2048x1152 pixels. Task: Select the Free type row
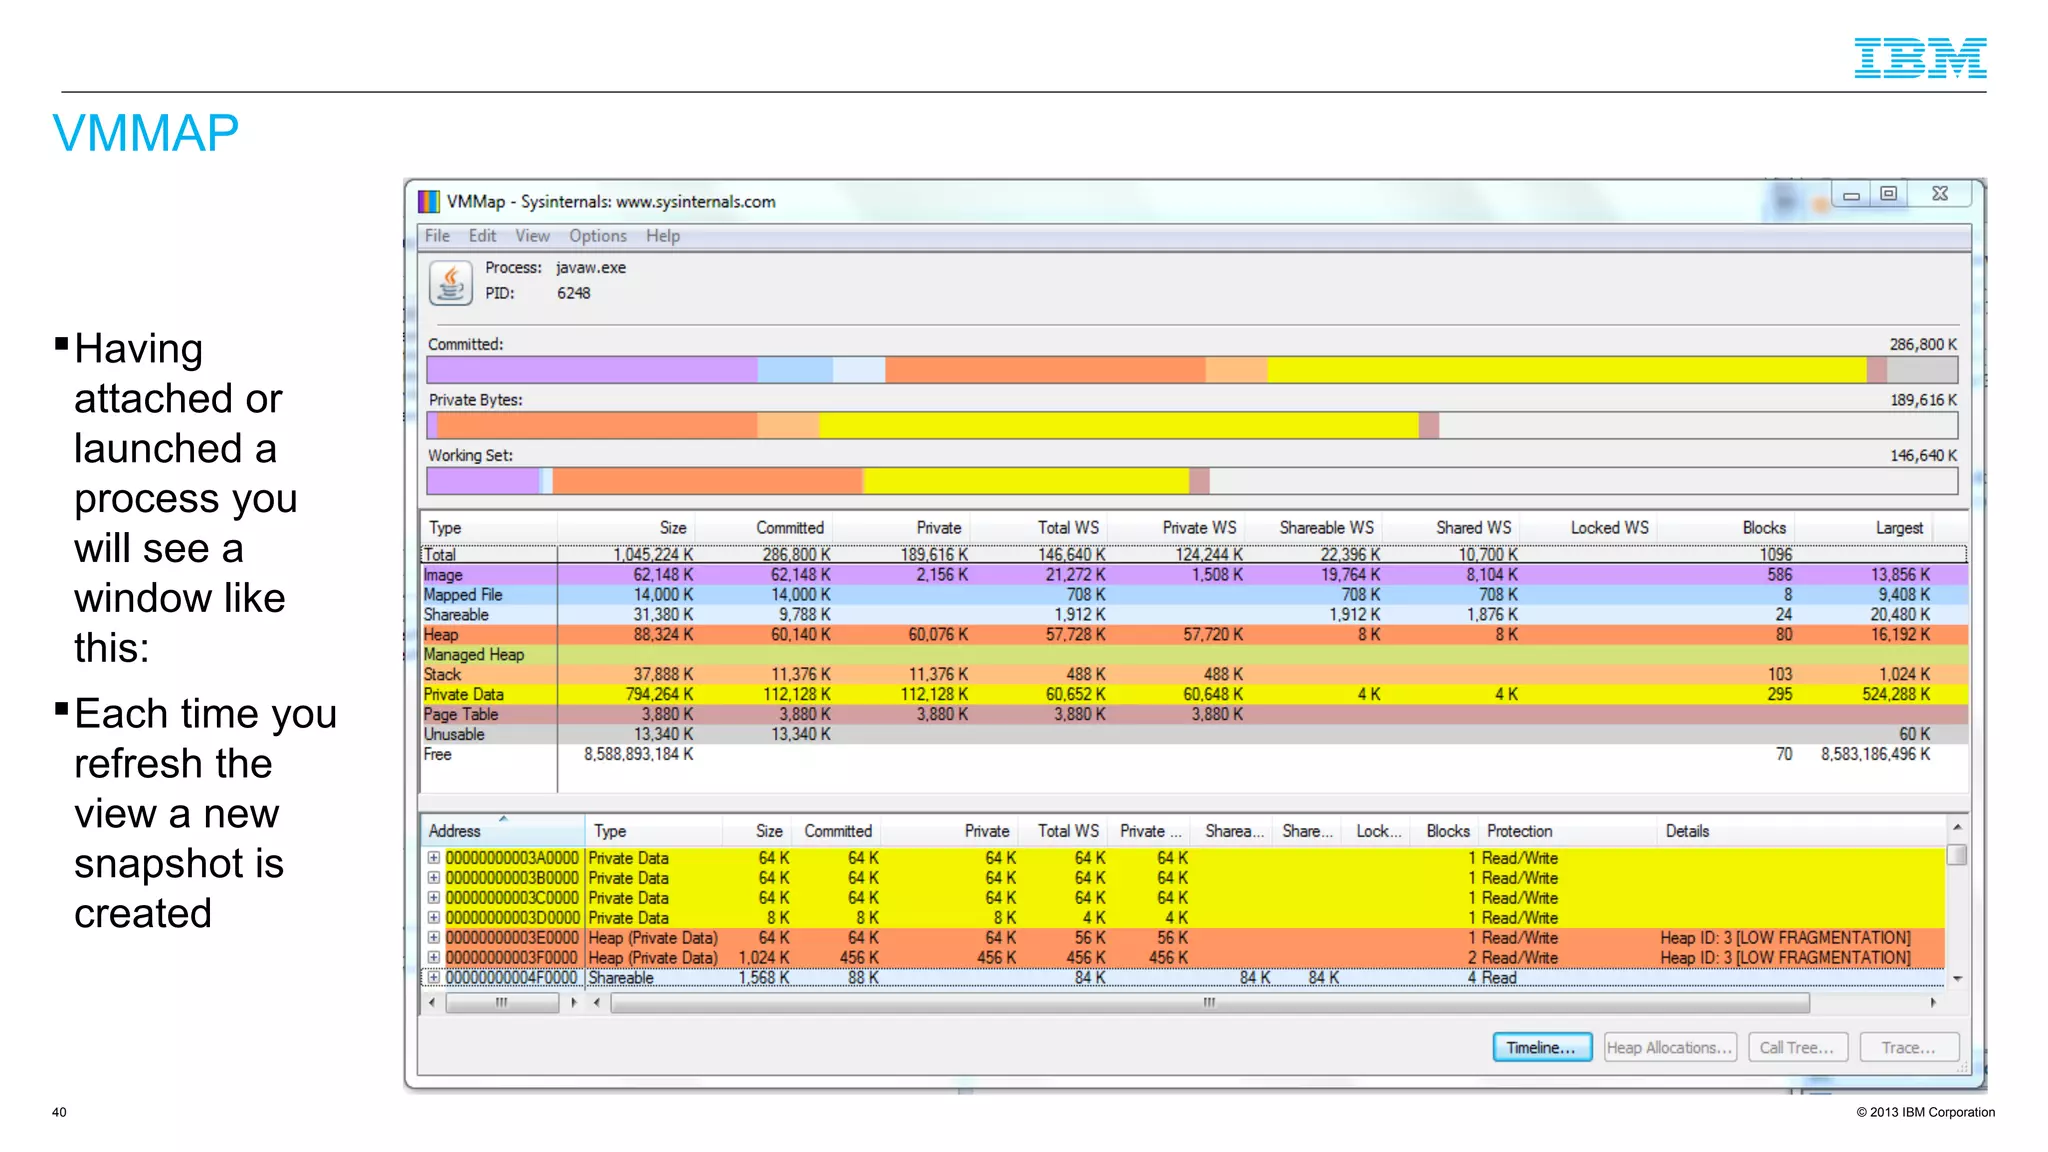(1194, 755)
